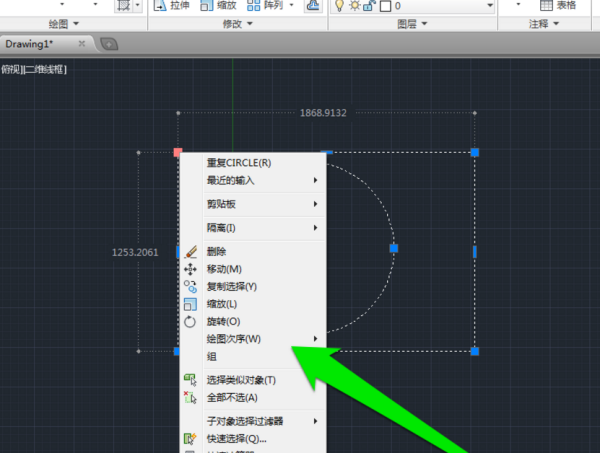Open the hatch tool dropdown arrow
600x453 pixels.
click(x=138, y=5)
